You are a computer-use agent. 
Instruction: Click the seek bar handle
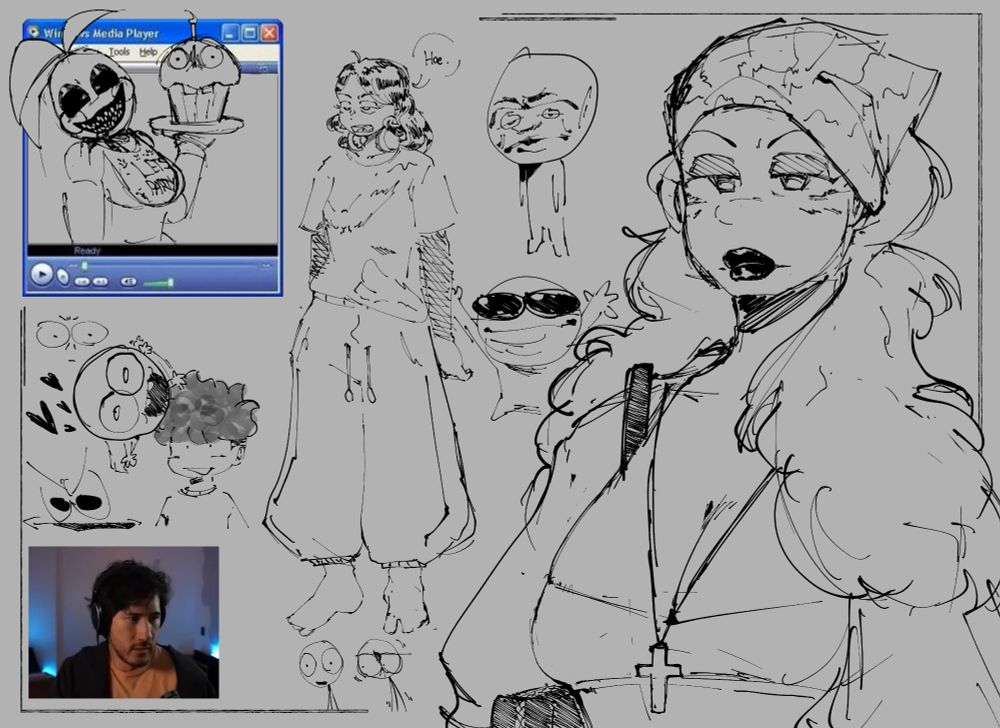pos(84,266)
